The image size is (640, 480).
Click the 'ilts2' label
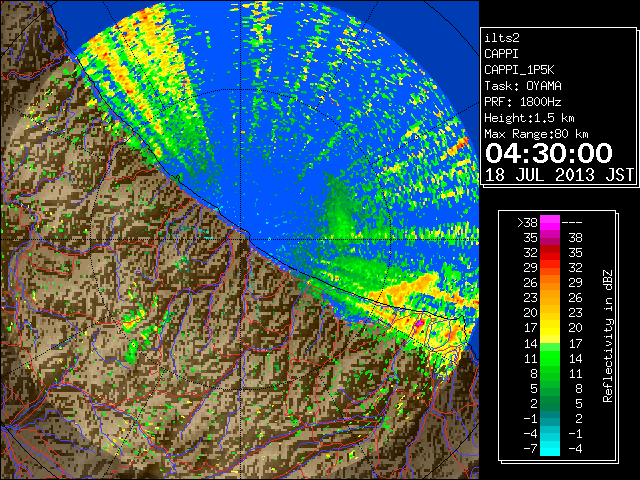(502, 38)
